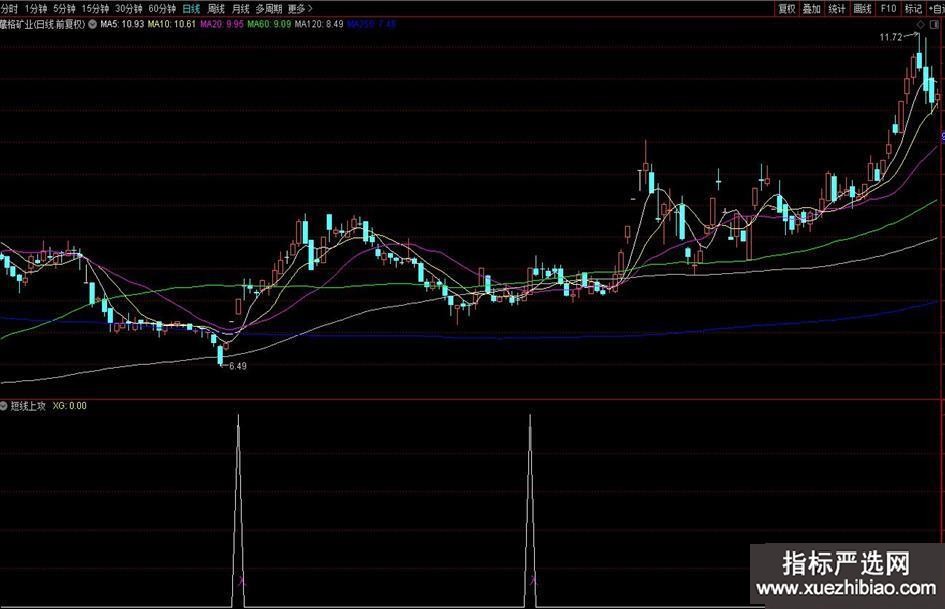Screen dimensions: 945x609
Task: Click the candlestick at the 11.72 high
Action: coord(919,60)
